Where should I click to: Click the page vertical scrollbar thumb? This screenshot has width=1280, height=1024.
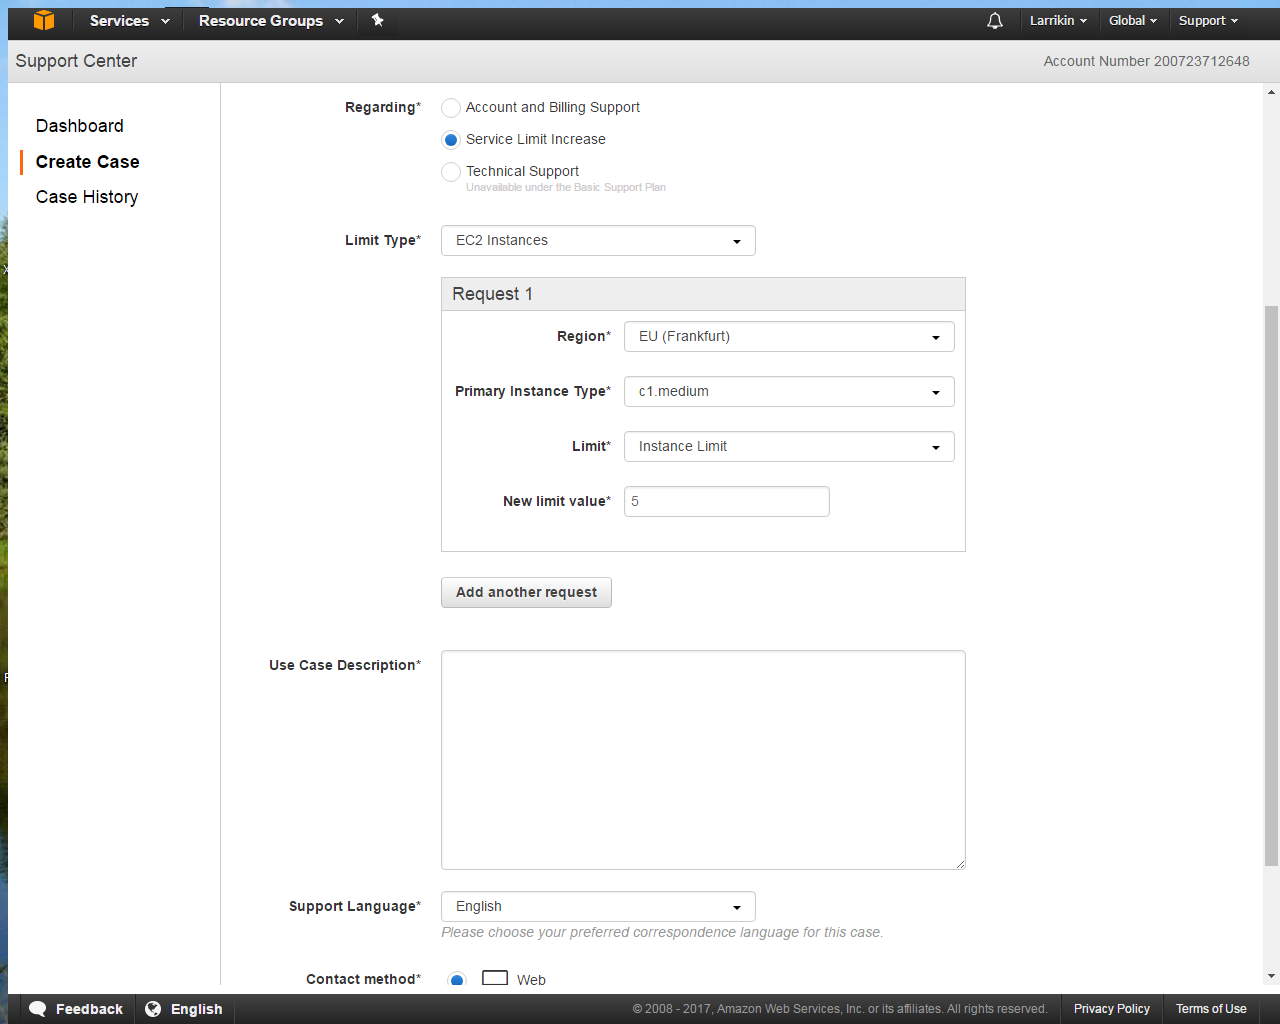tap(1272, 585)
